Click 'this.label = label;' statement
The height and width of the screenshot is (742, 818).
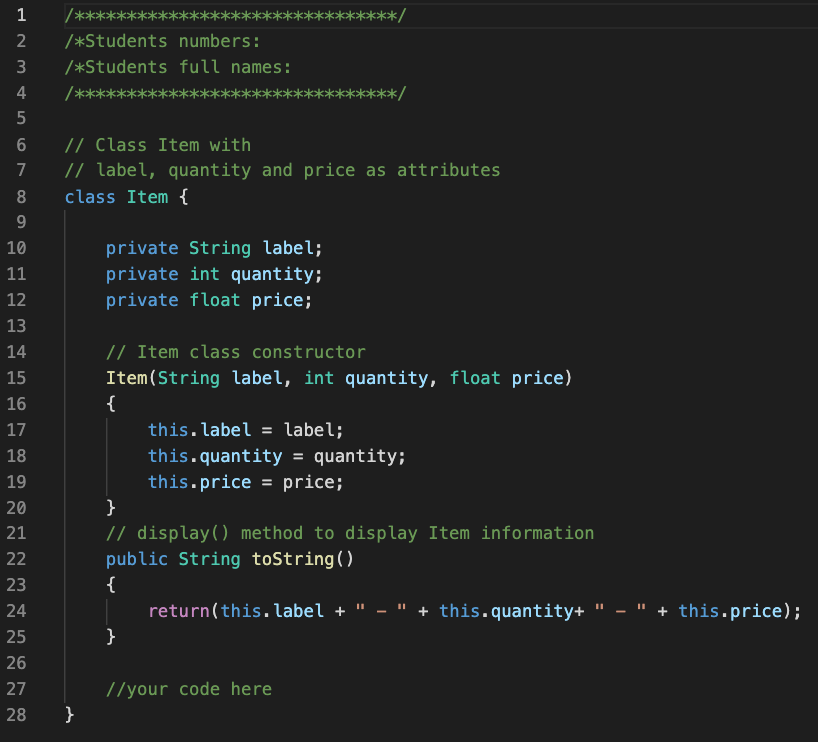245,430
